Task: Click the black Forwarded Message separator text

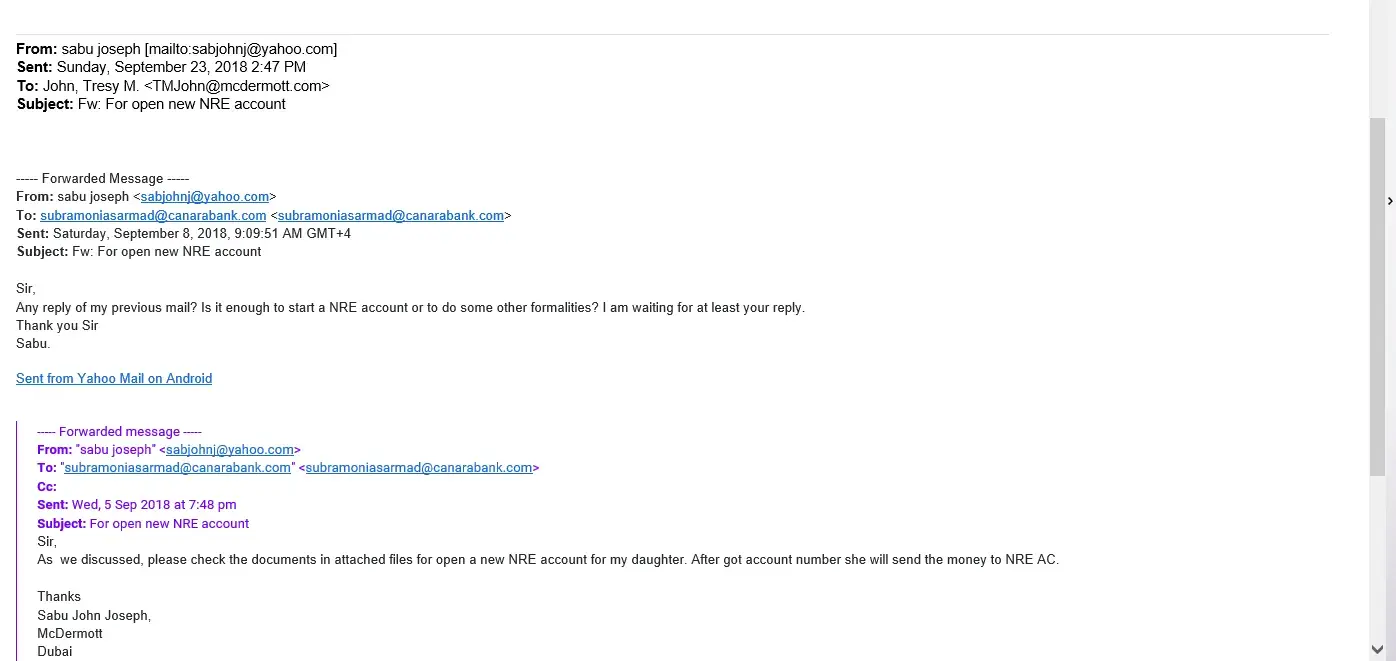Action: pos(103,179)
